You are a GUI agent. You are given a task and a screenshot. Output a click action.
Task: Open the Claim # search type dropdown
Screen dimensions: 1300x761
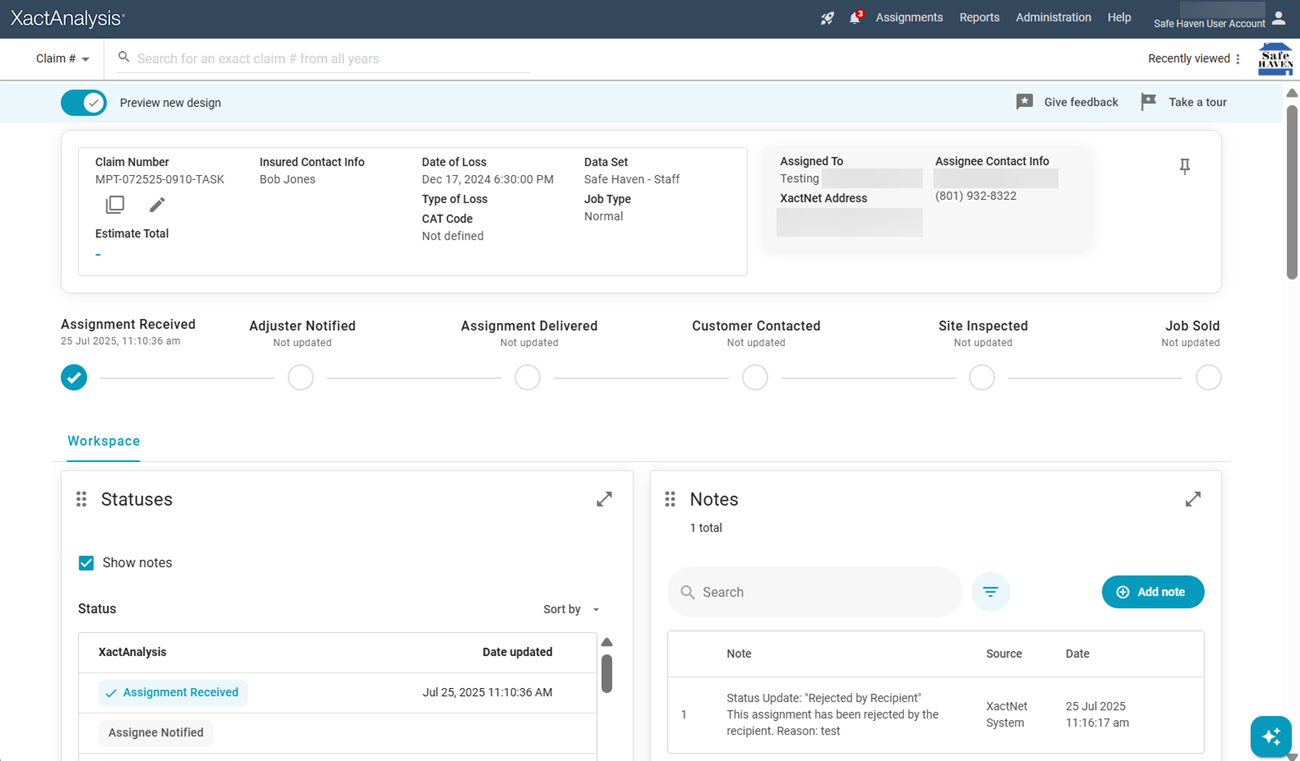click(63, 59)
